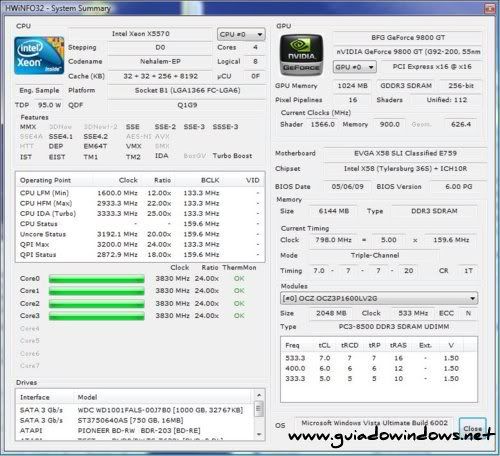500x456 pixels.
Task: Click the Q1G9 QDF field
Action: coord(187,105)
